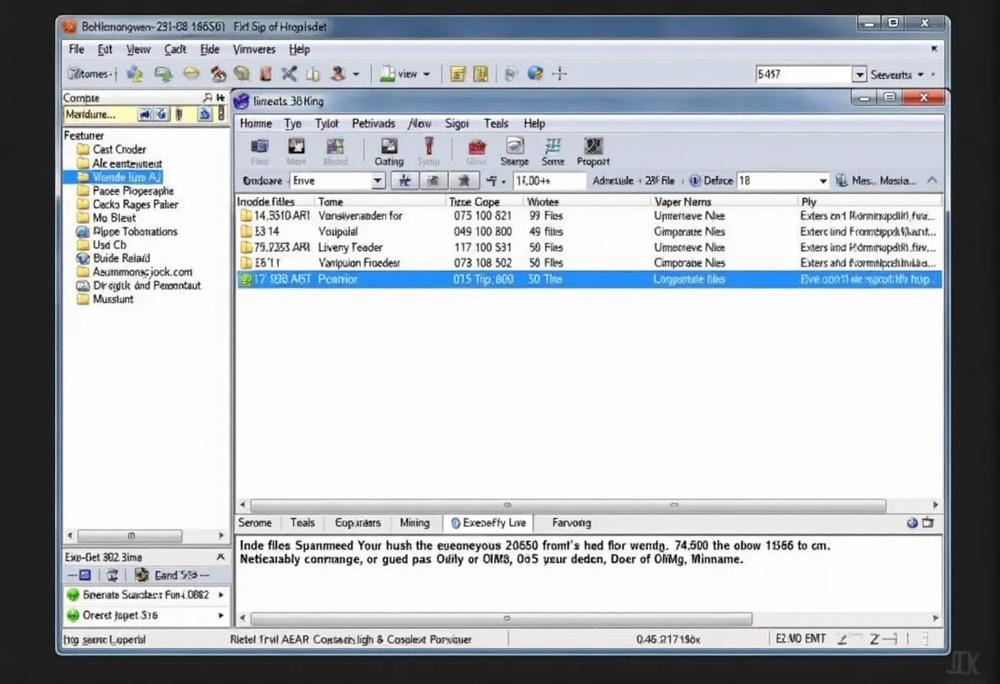
Task: Select the Vanpuion Froedesr row
Action: [589, 263]
